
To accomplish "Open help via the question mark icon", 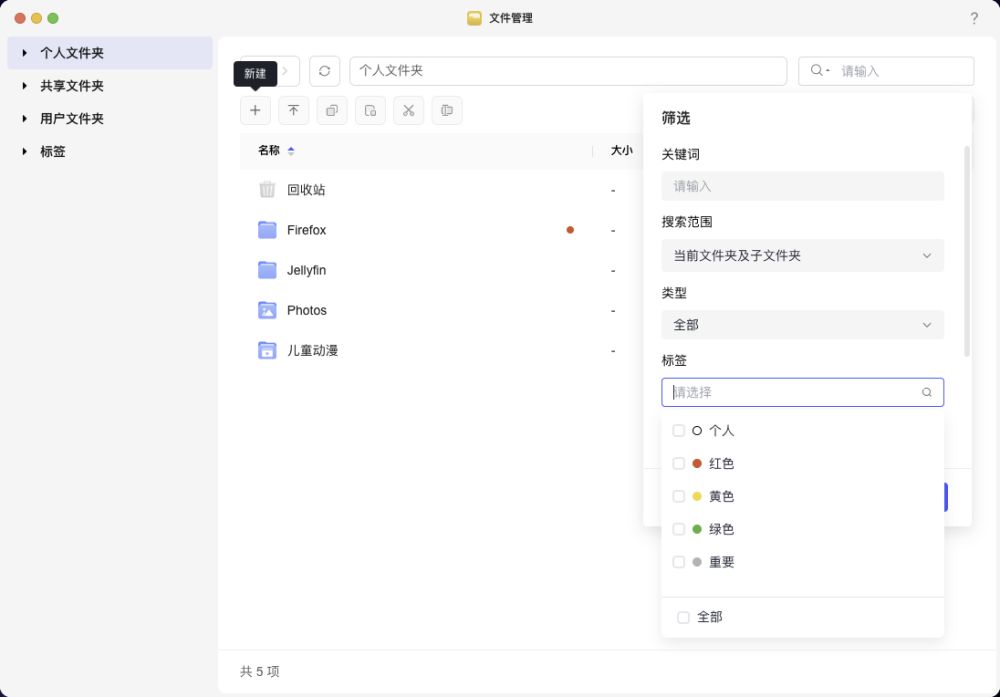I will tap(974, 18).
